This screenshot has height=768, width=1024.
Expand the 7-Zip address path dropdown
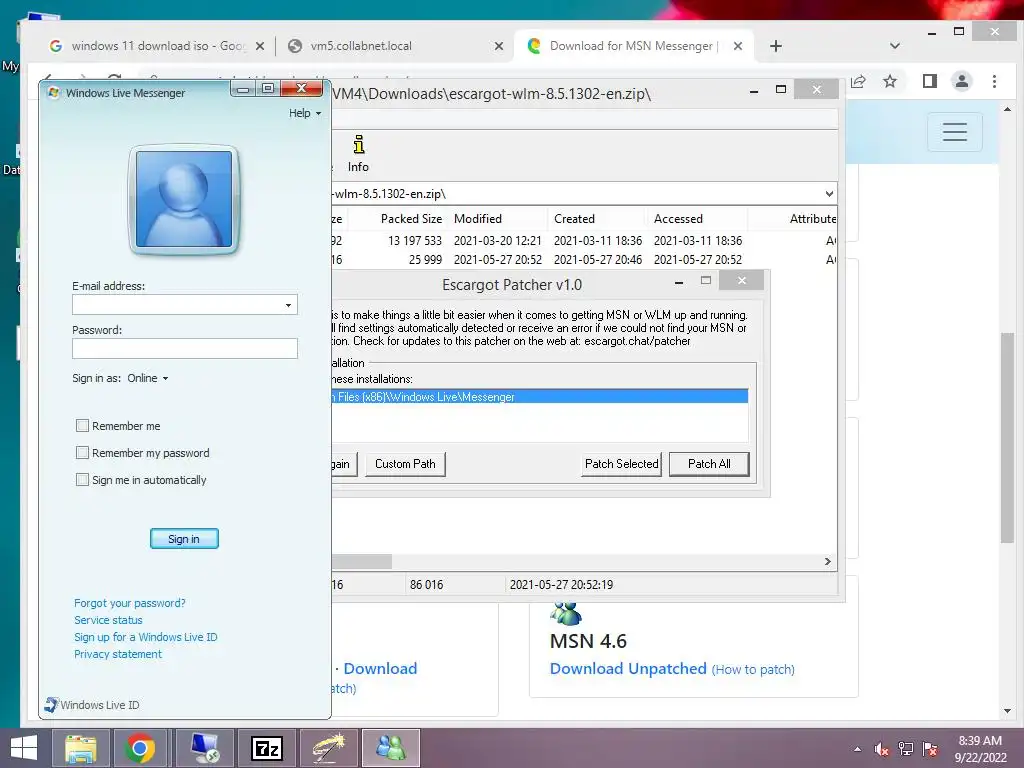click(x=829, y=194)
